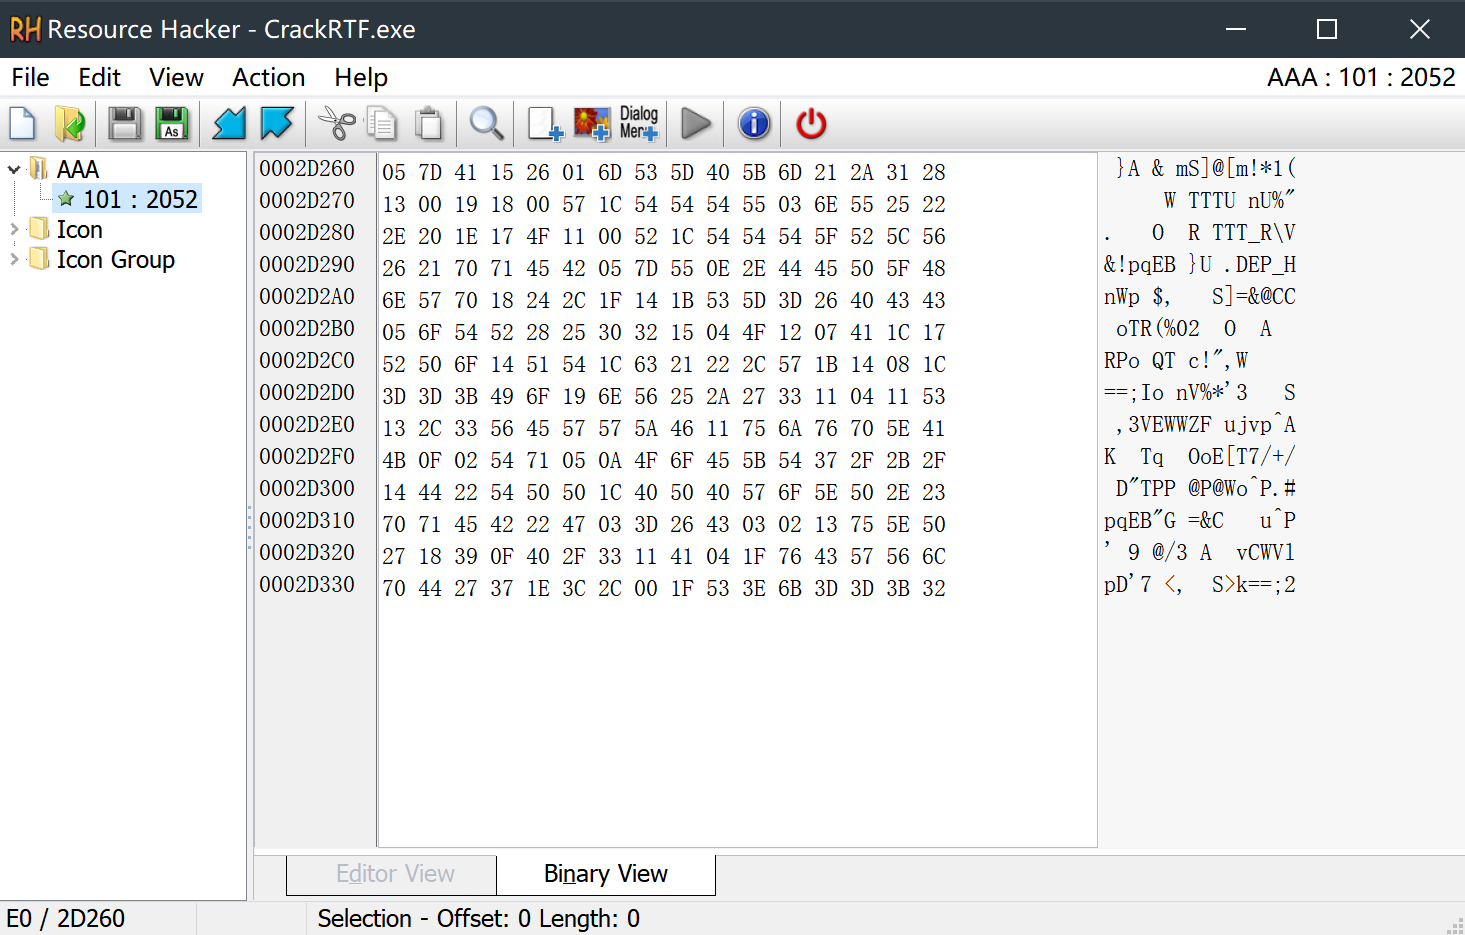Click the Icon Group folder icon
This screenshot has height=935, width=1465.
point(39,259)
